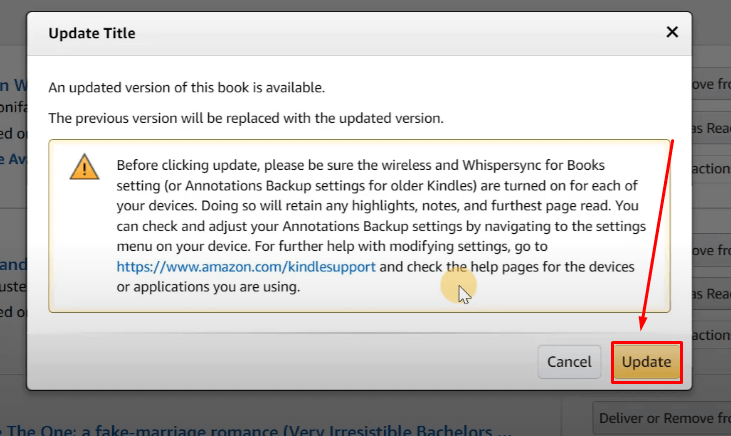
Task: Click the cut-off 'e Av' update available link
Action: click(x=13, y=159)
